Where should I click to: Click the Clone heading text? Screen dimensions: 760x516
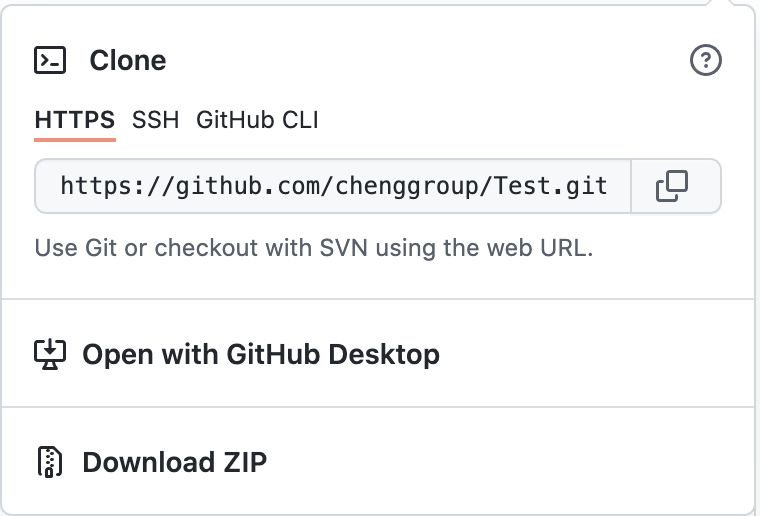(128, 61)
